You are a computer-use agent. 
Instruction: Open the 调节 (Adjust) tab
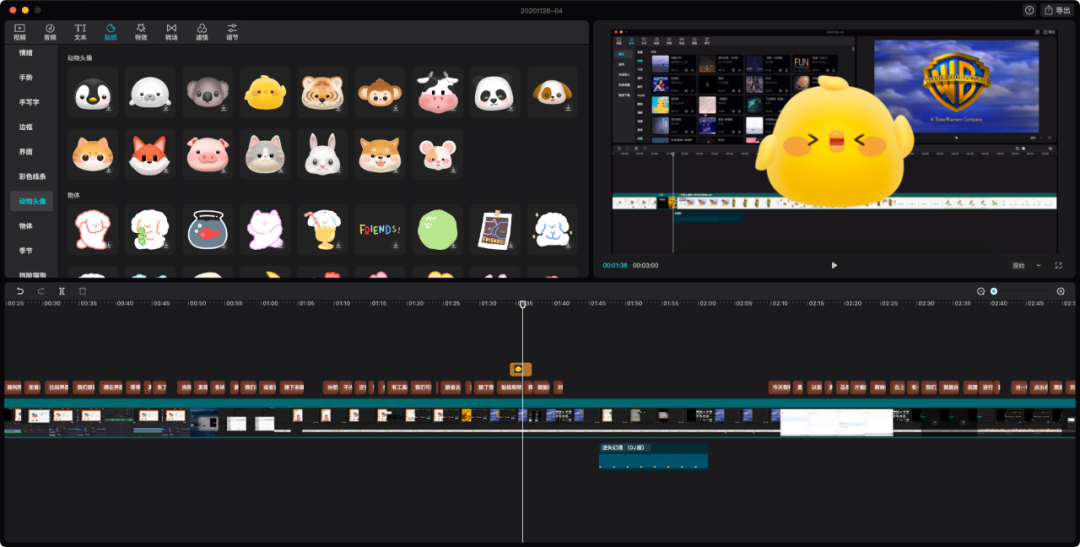tap(232, 32)
